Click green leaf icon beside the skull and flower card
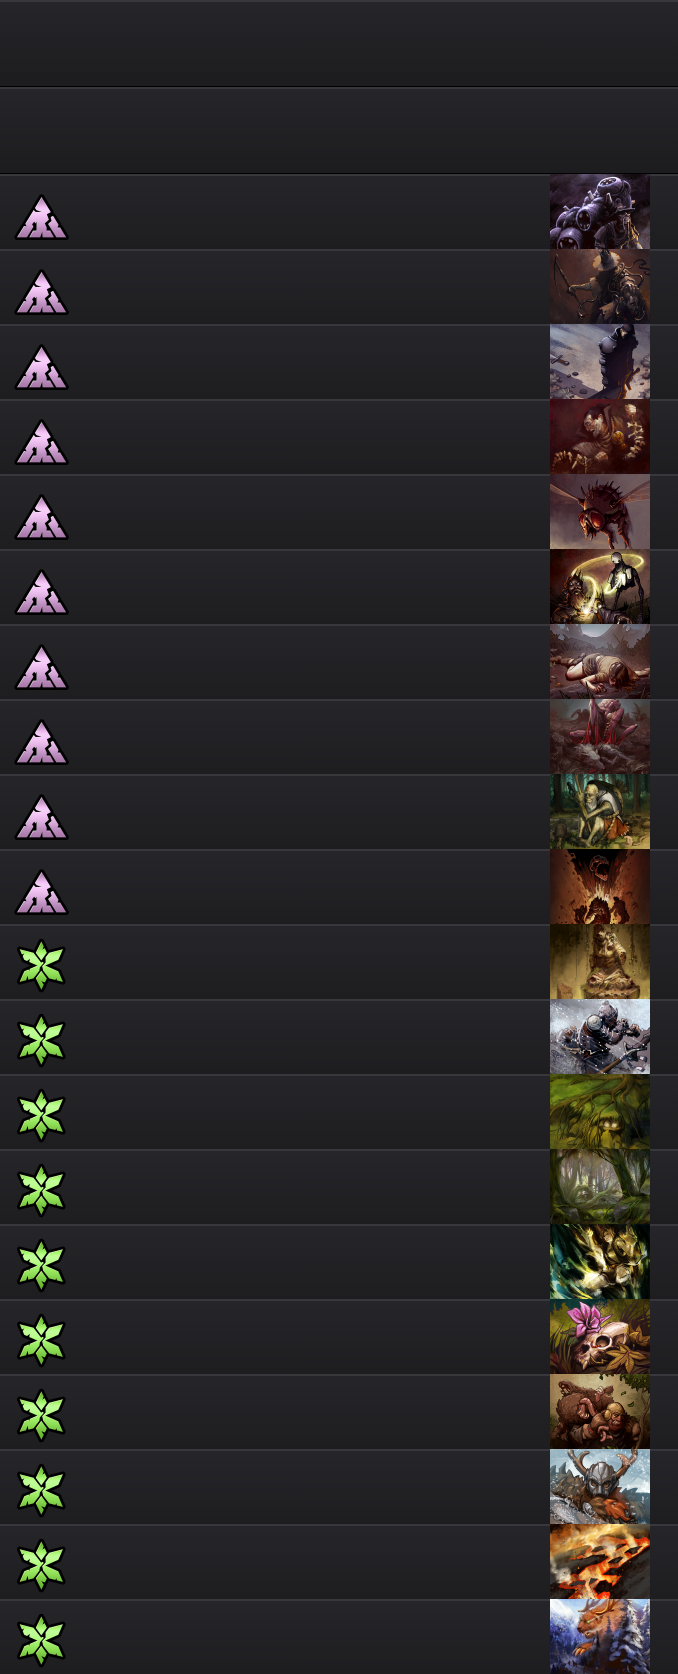 [x=42, y=1340]
